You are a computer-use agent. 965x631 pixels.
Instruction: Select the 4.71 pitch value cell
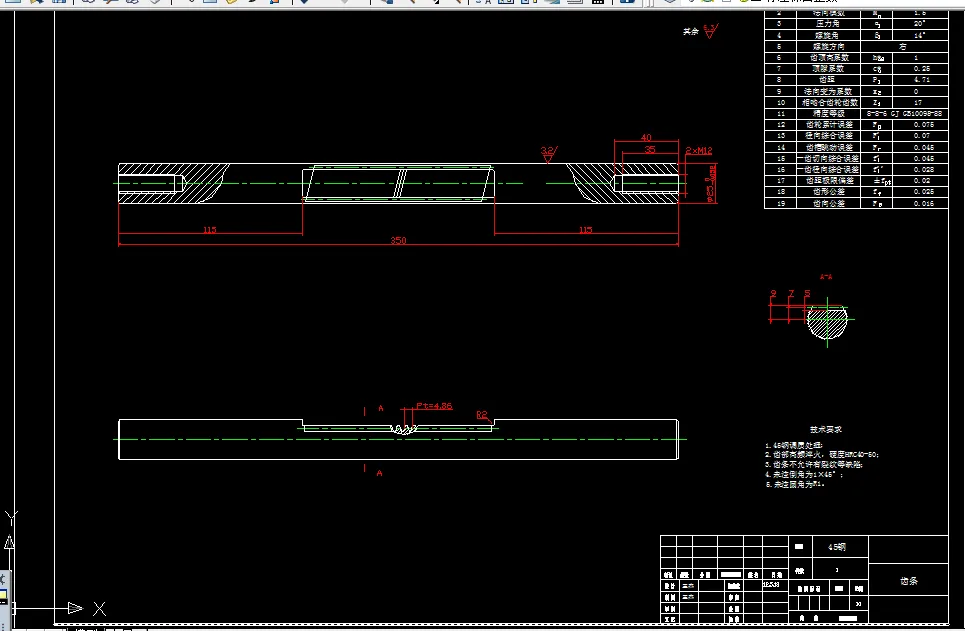click(921, 79)
